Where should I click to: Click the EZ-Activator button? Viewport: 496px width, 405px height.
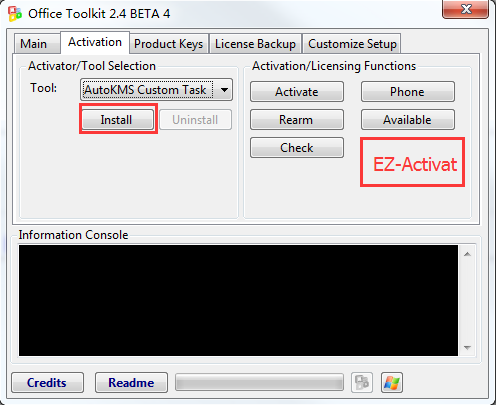click(413, 162)
